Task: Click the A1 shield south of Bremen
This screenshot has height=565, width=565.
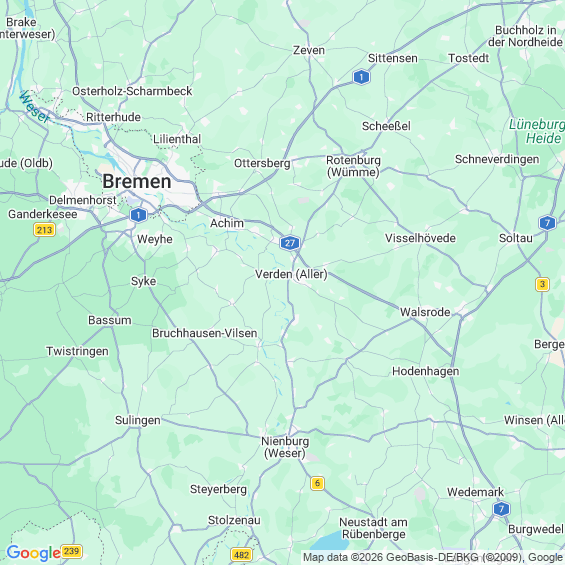Action: tap(138, 215)
